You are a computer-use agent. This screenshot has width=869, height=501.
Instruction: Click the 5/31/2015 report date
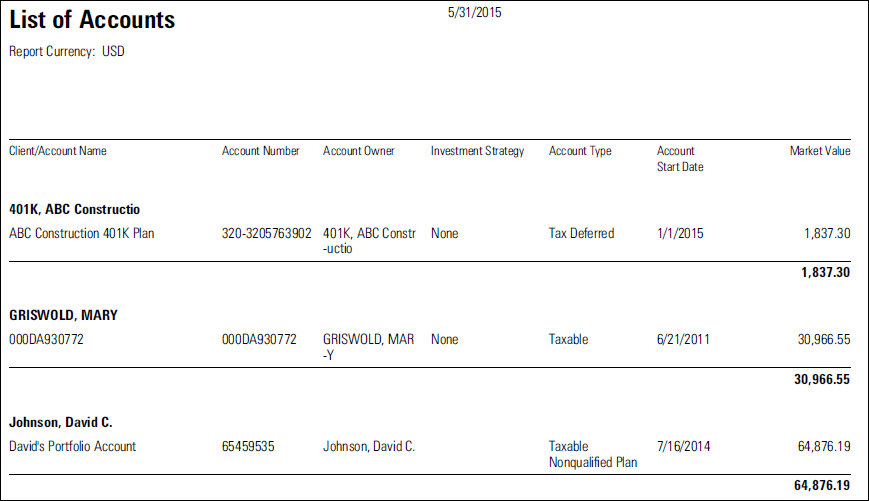click(474, 14)
